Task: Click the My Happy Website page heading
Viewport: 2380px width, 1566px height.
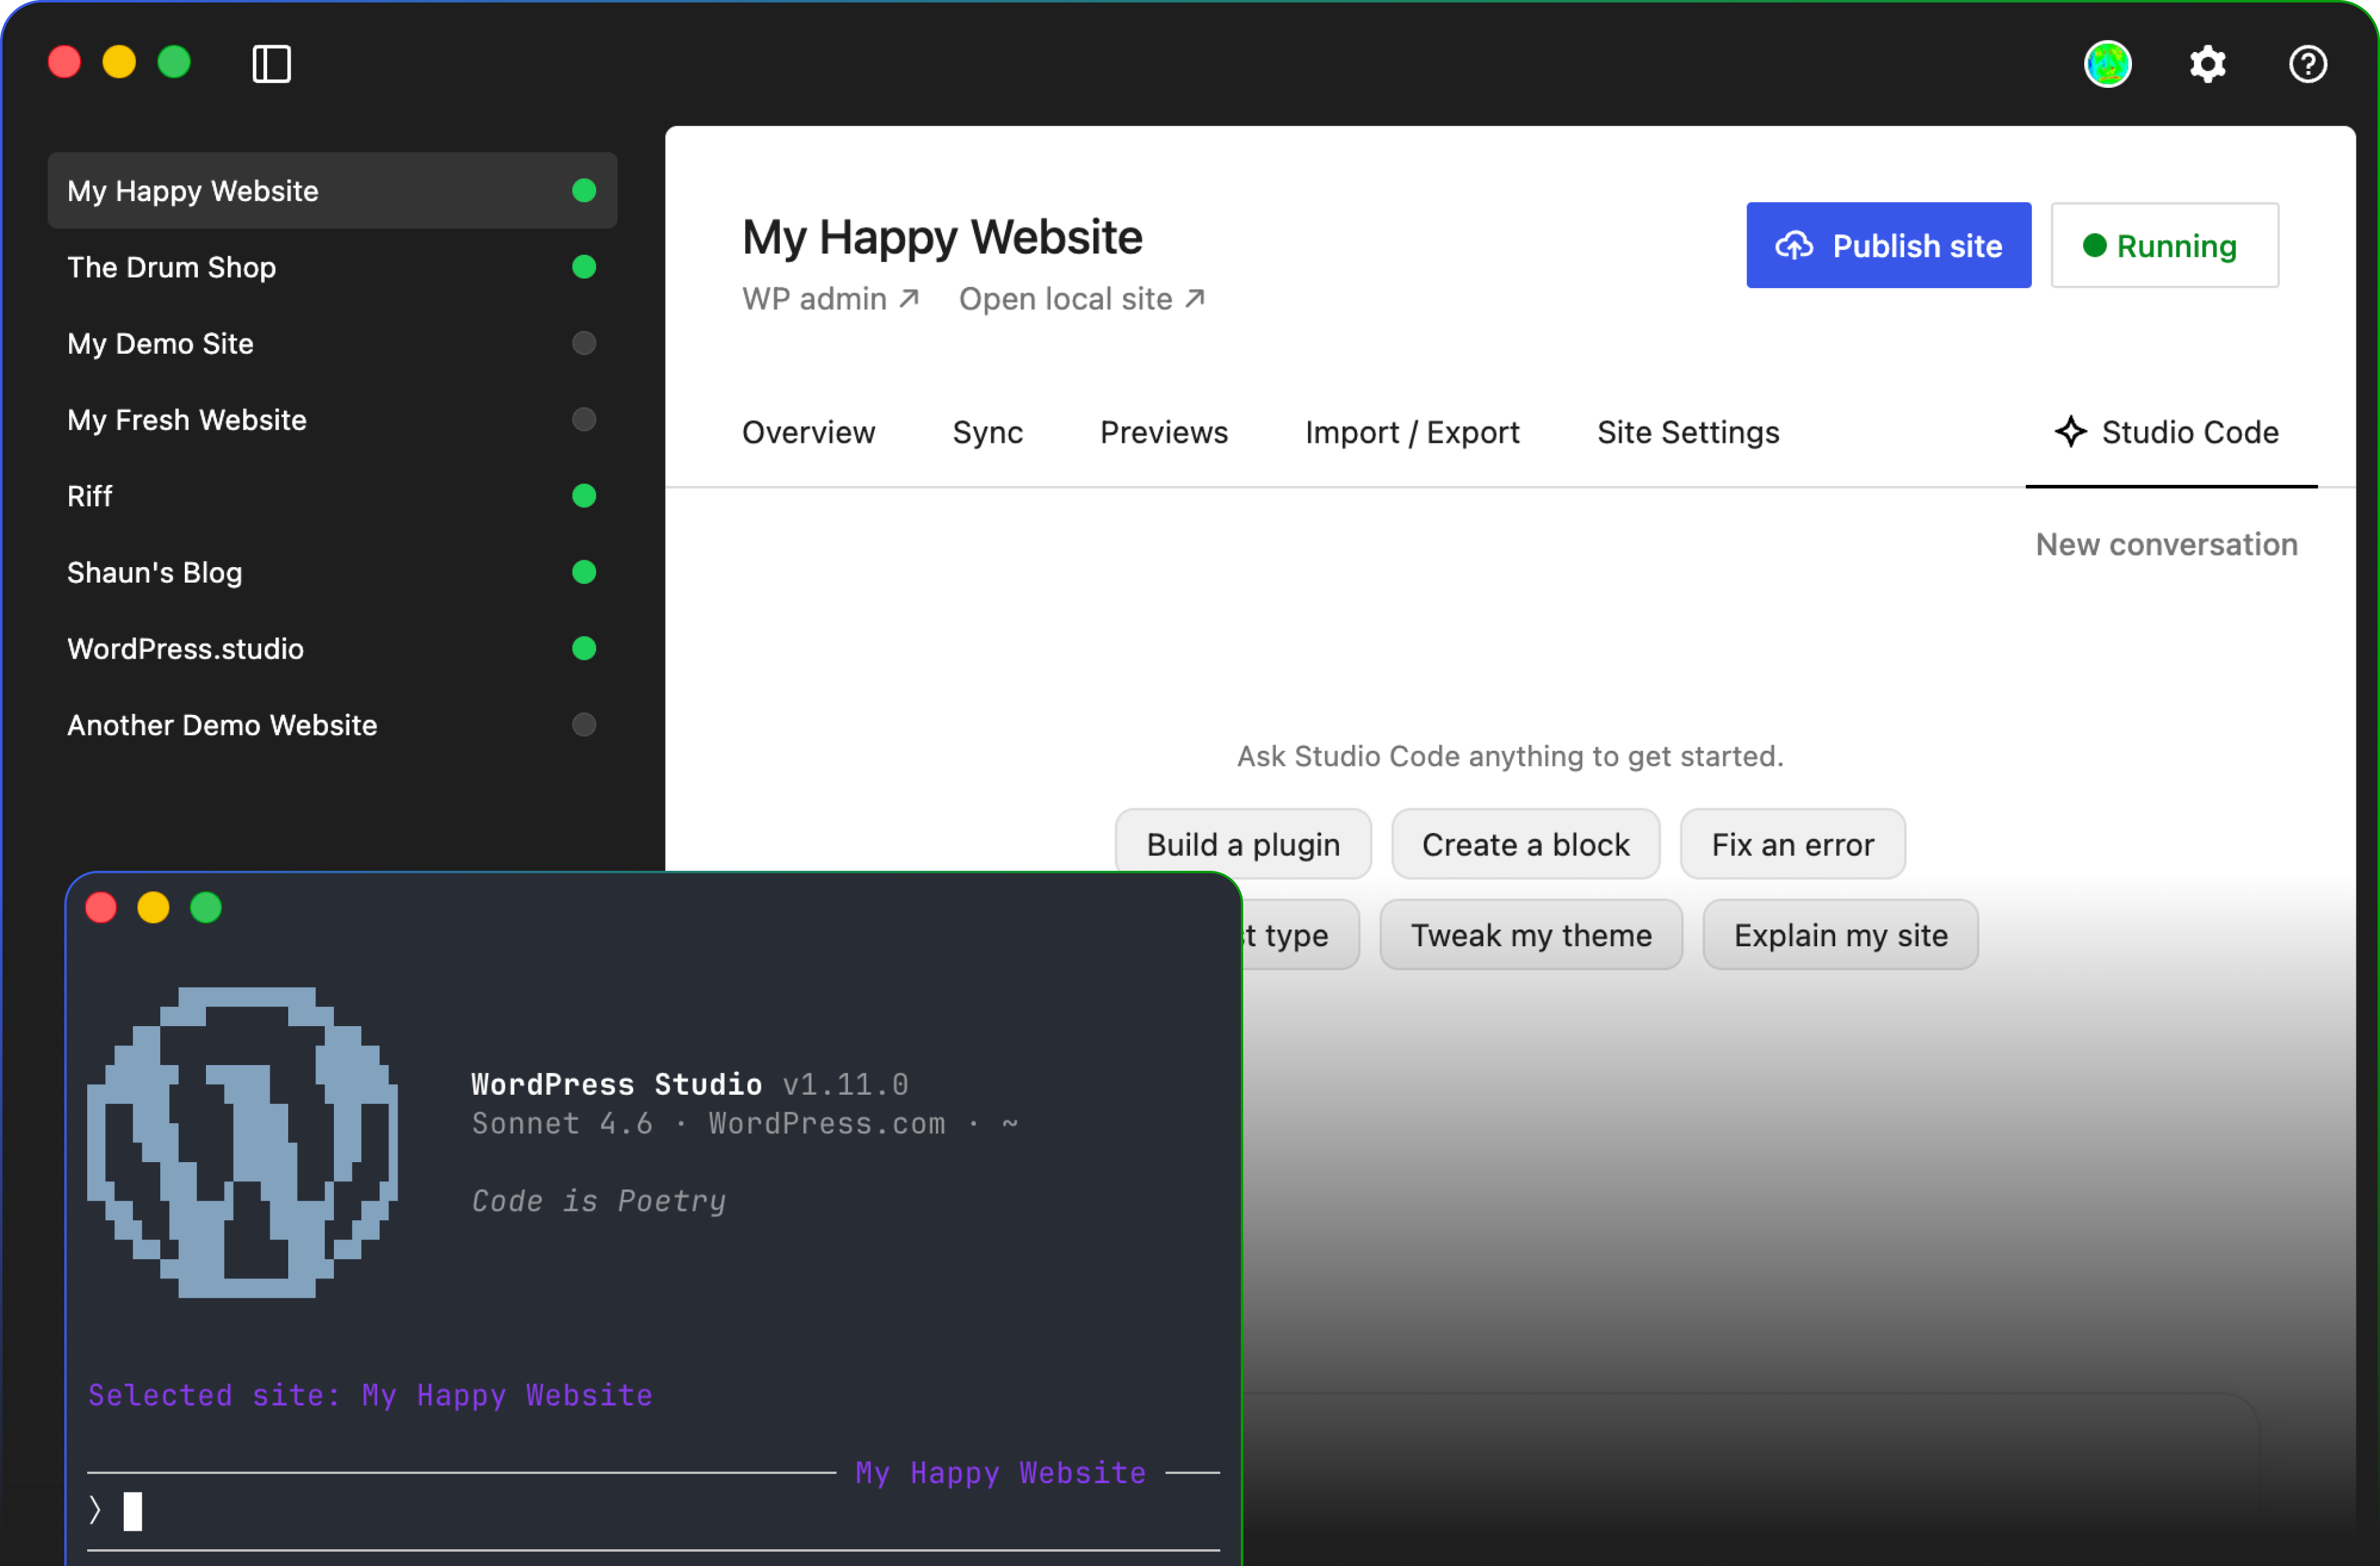Action: click(942, 237)
